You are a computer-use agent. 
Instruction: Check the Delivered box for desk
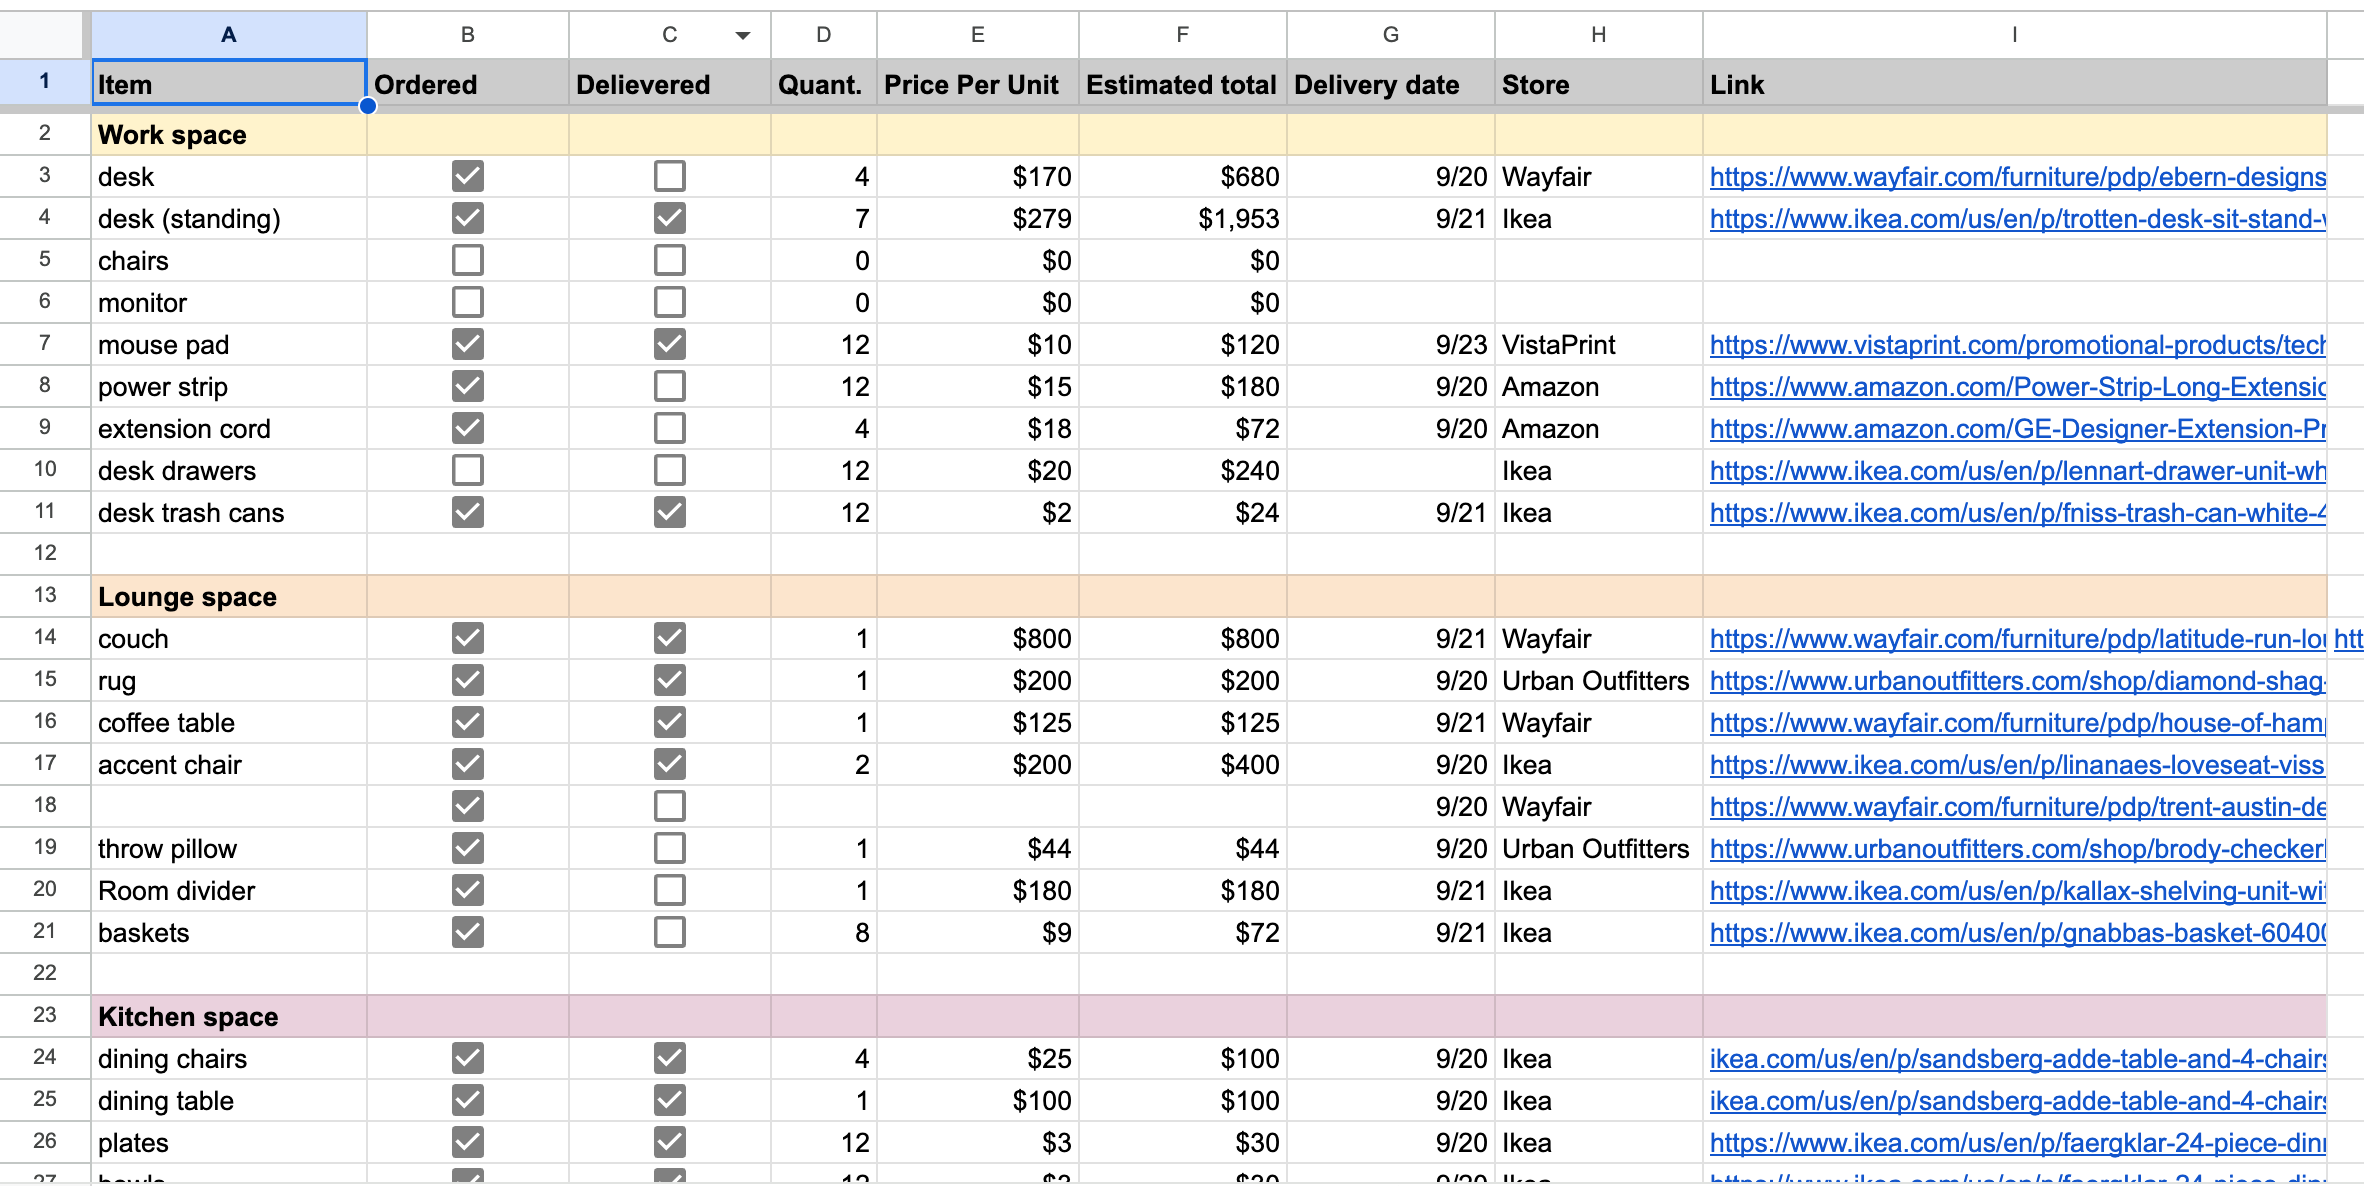pyautogui.click(x=669, y=176)
